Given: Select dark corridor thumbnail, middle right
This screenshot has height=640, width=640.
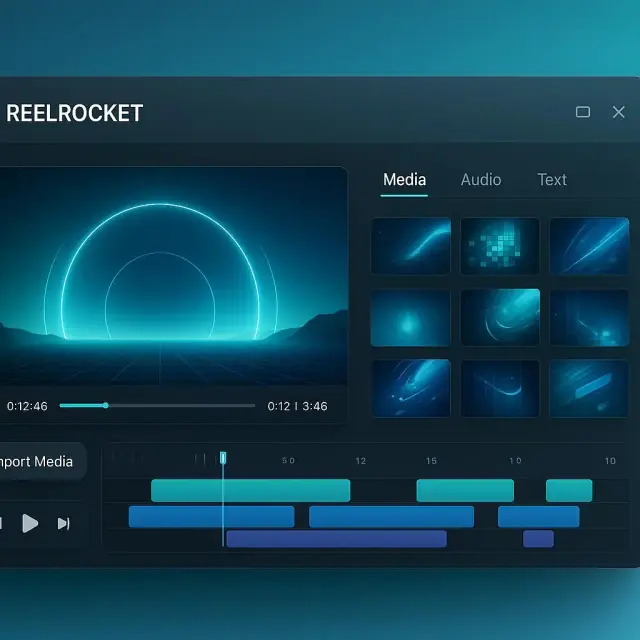Looking at the screenshot, I should 589,318.
